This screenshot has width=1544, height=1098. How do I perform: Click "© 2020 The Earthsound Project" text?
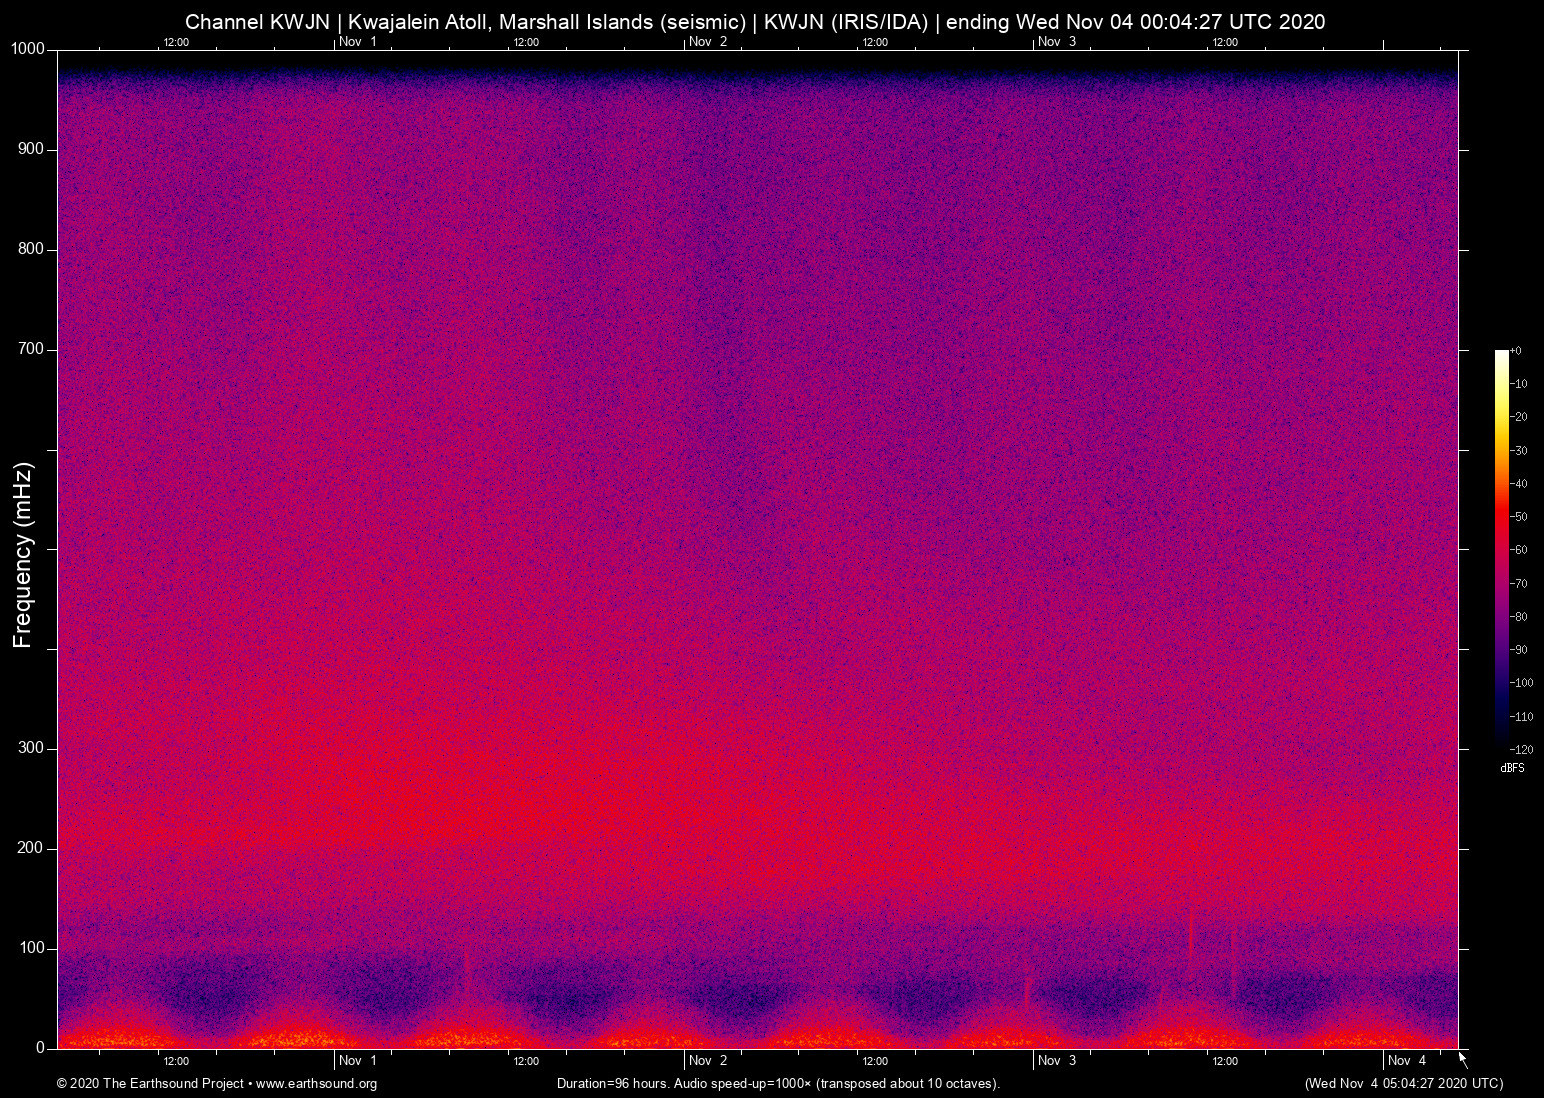(x=150, y=1084)
